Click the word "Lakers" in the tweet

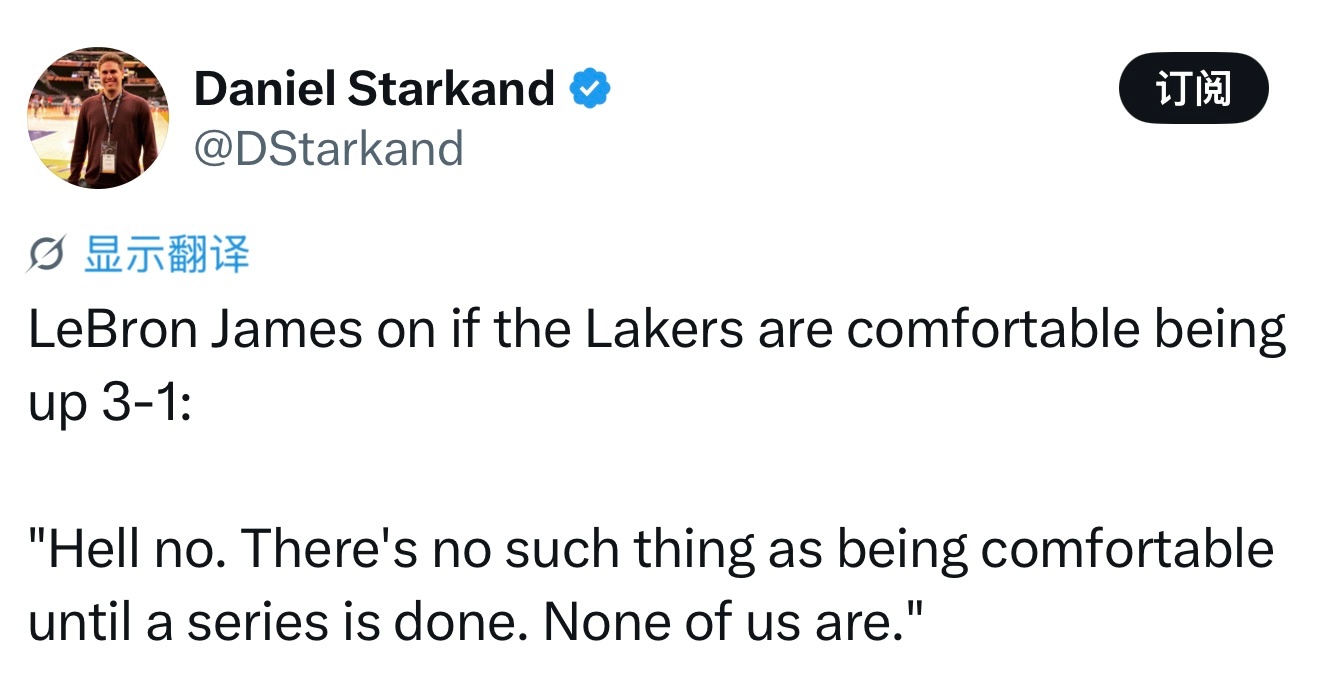click(x=664, y=331)
